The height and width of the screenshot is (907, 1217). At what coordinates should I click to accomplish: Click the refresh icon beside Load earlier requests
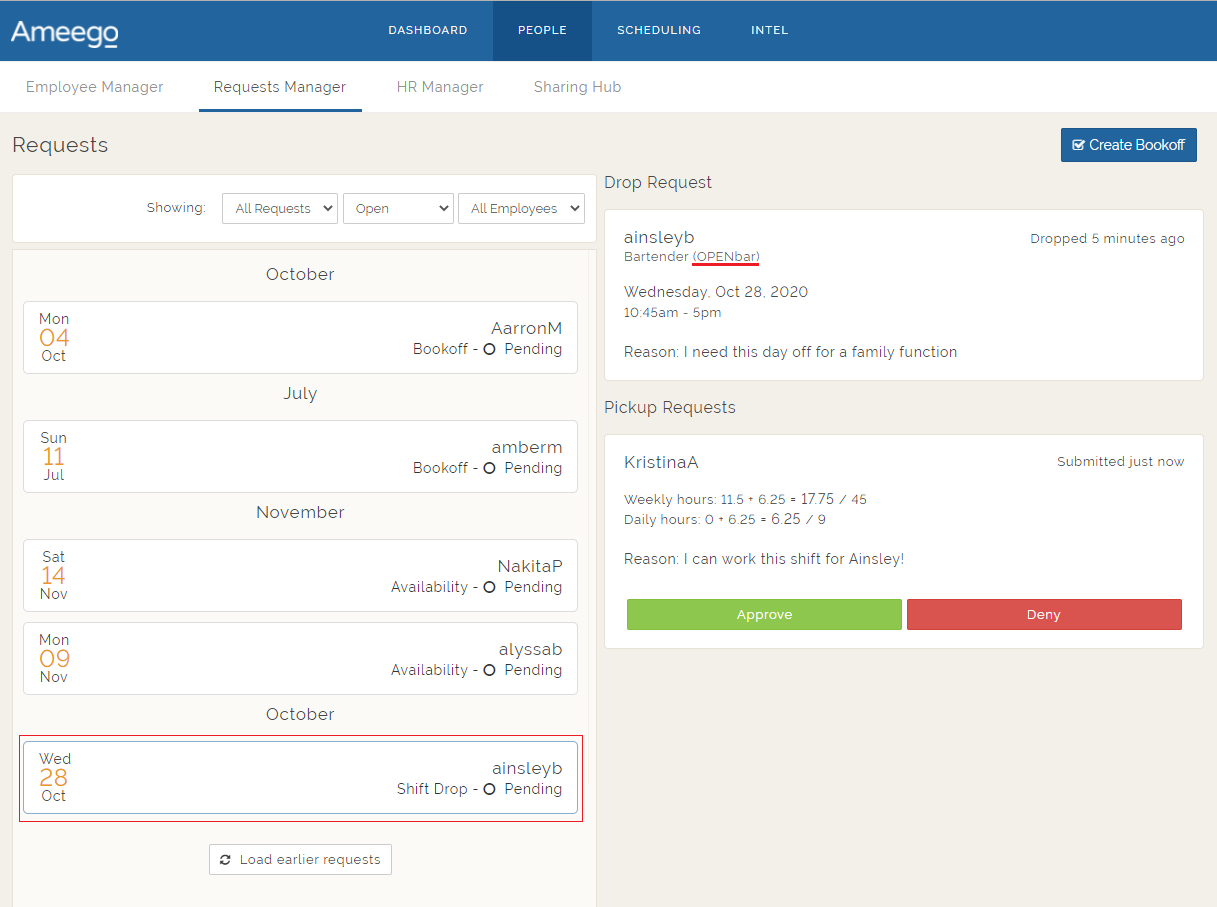225,860
